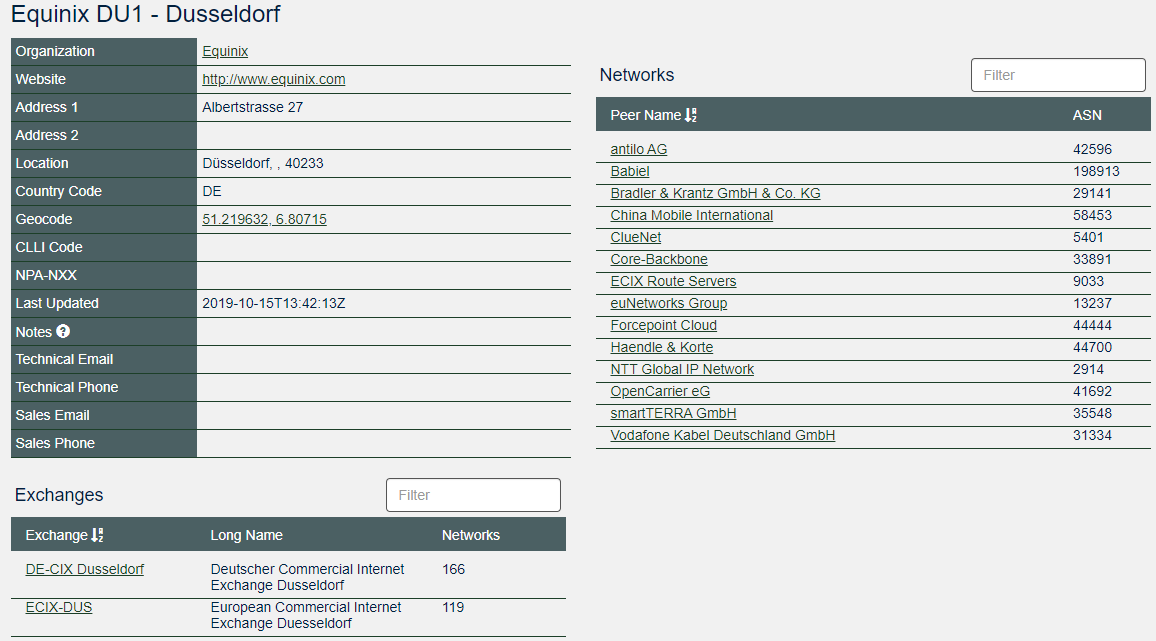Click the Equinix DU1 - Dusseldorf page title
The image size is (1156, 641).
point(146,14)
